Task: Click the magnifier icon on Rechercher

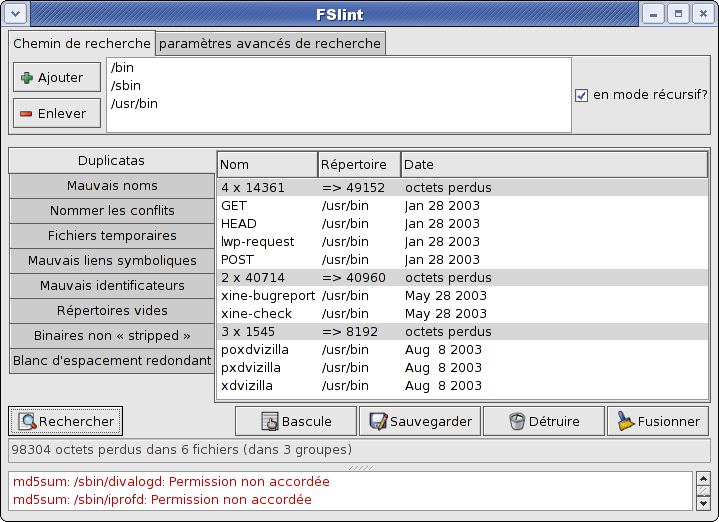Action: click(x=28, y=421)
